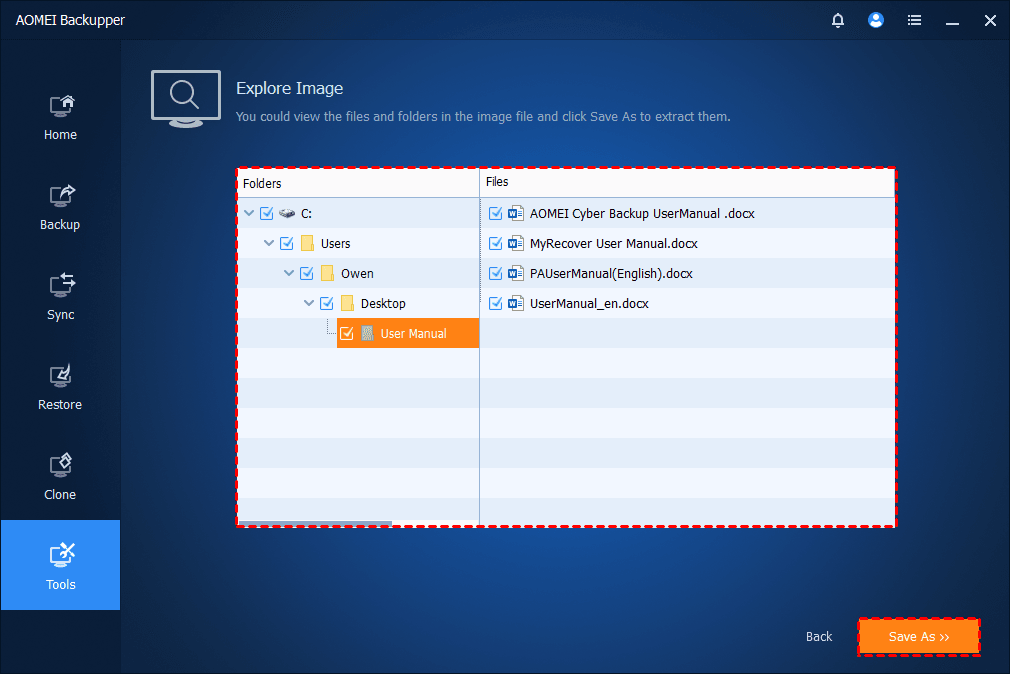Click Word icon of AOMEI Cyber Backup UserManual

[515, 213]
